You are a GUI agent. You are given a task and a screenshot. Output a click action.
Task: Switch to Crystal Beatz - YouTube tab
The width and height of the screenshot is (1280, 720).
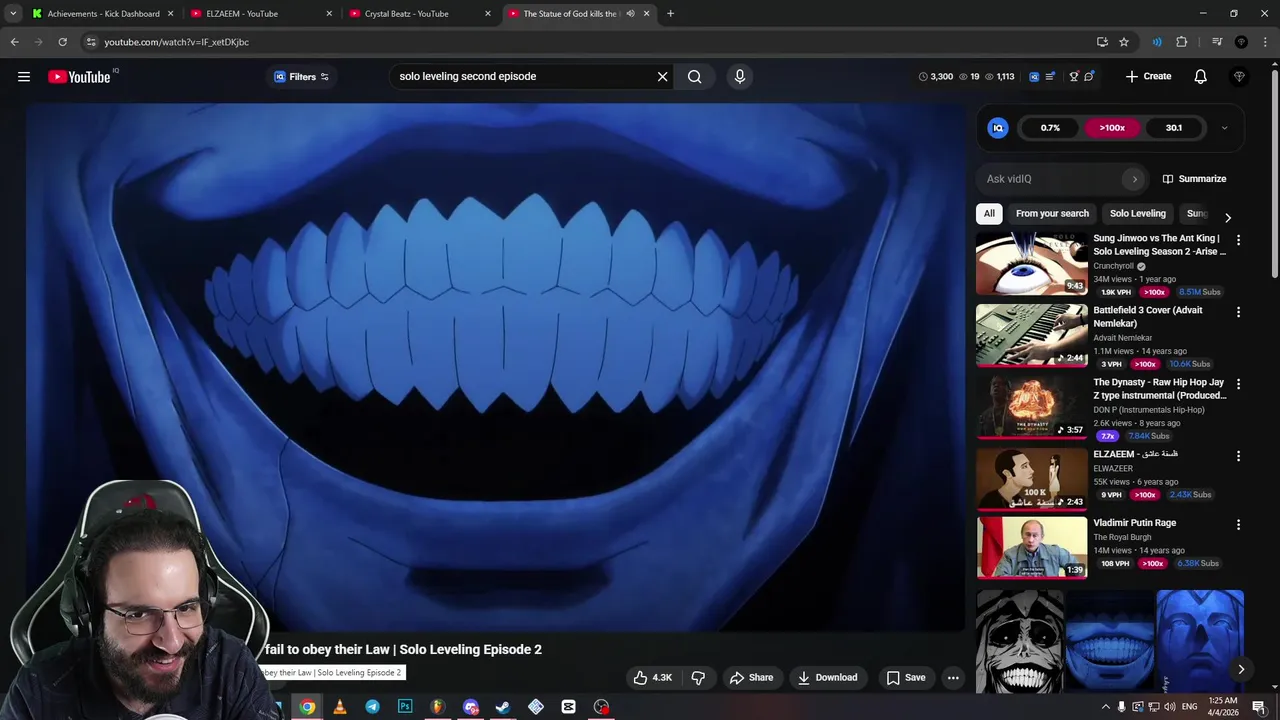(421, 14)
